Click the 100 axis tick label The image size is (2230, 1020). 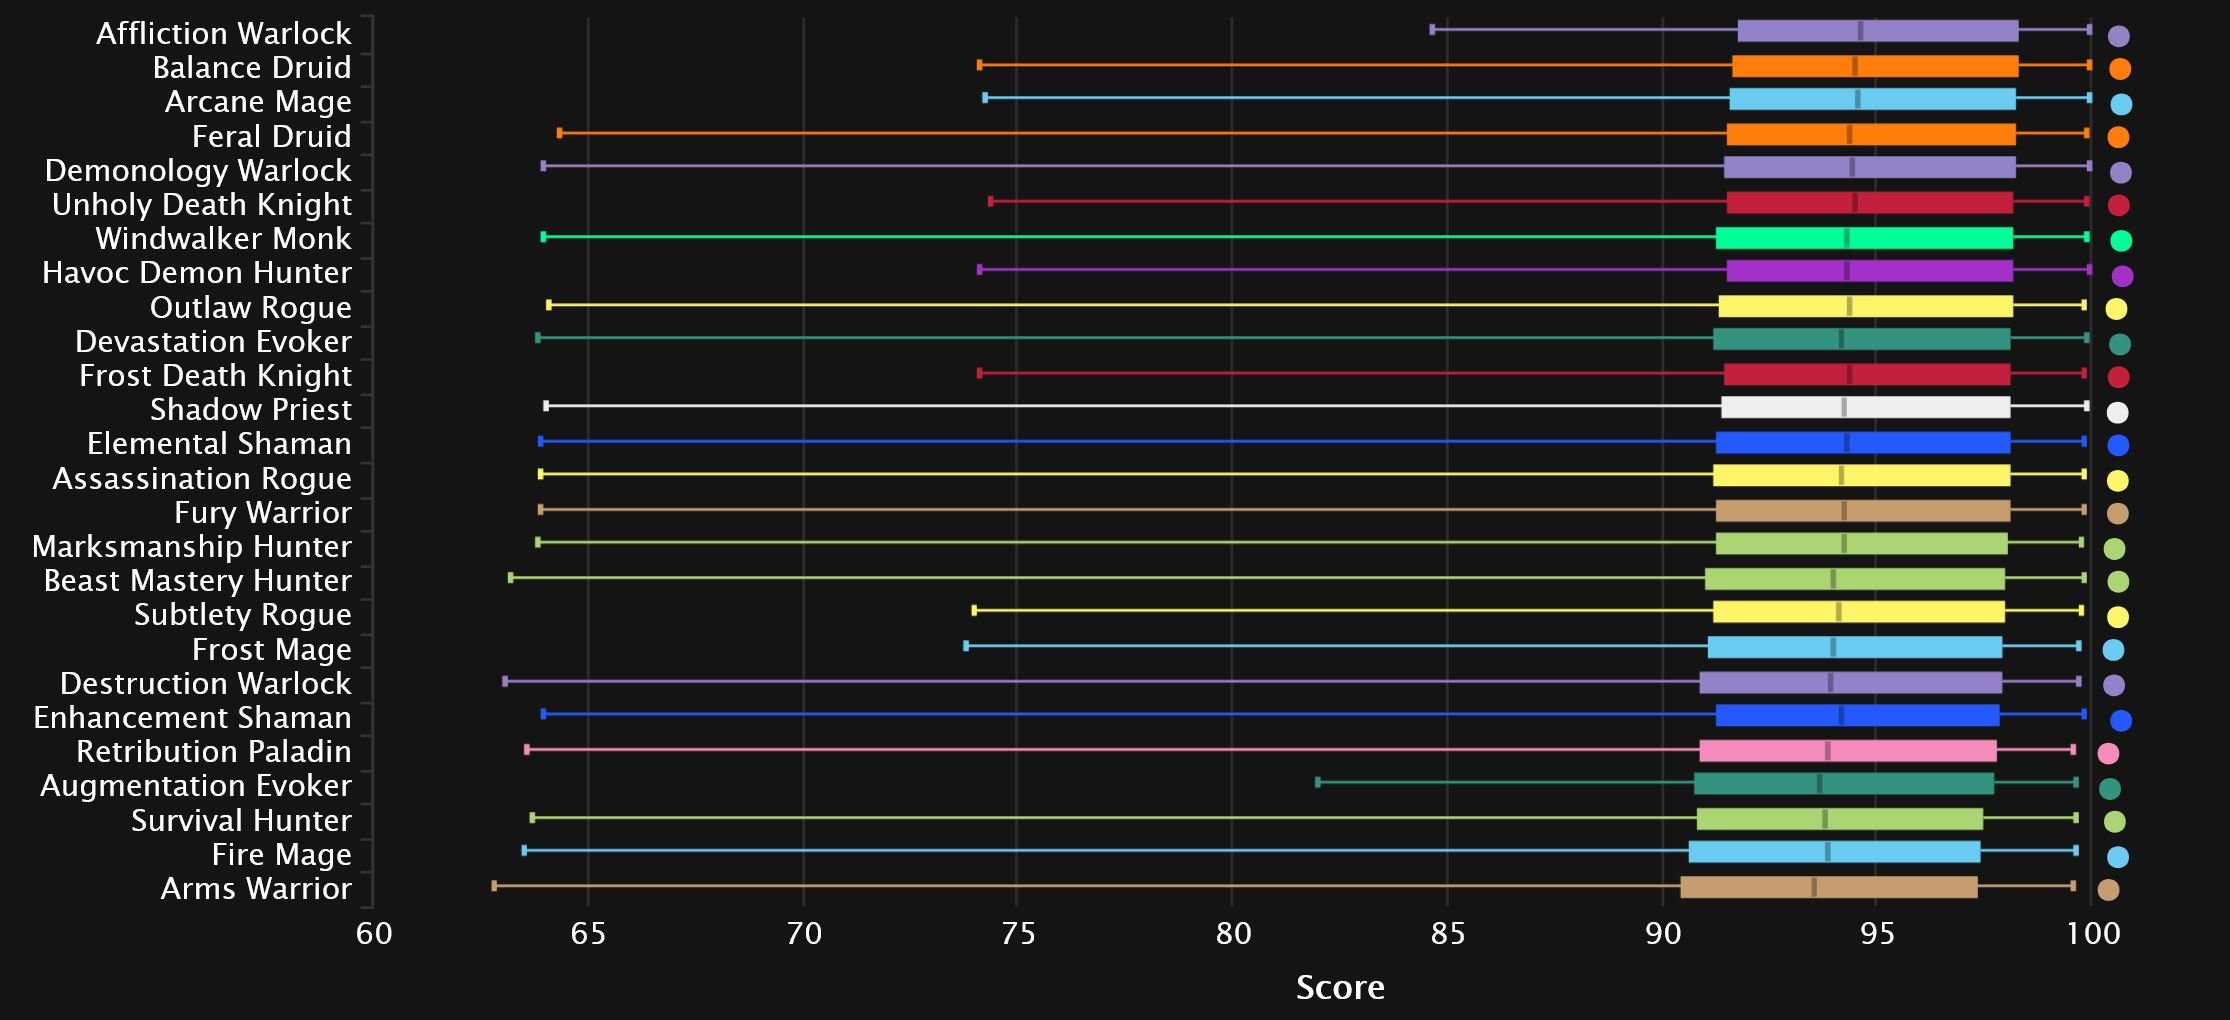pos(2093,934)
